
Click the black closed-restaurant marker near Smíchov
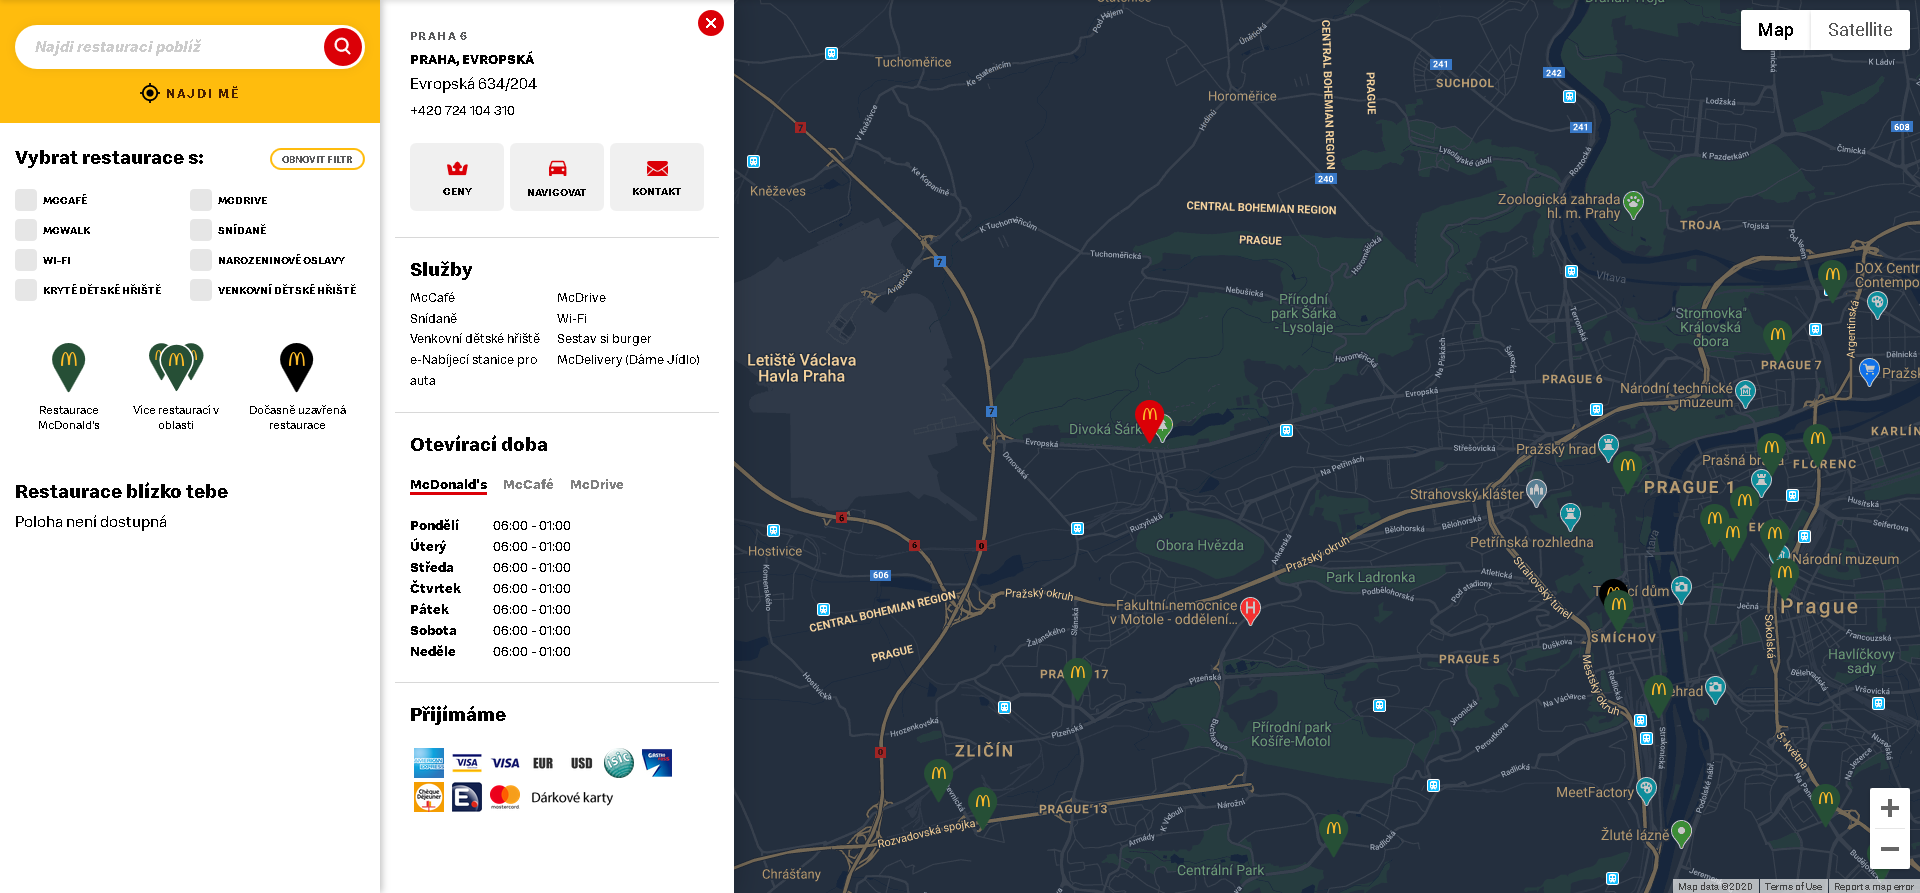(1612, 589)
